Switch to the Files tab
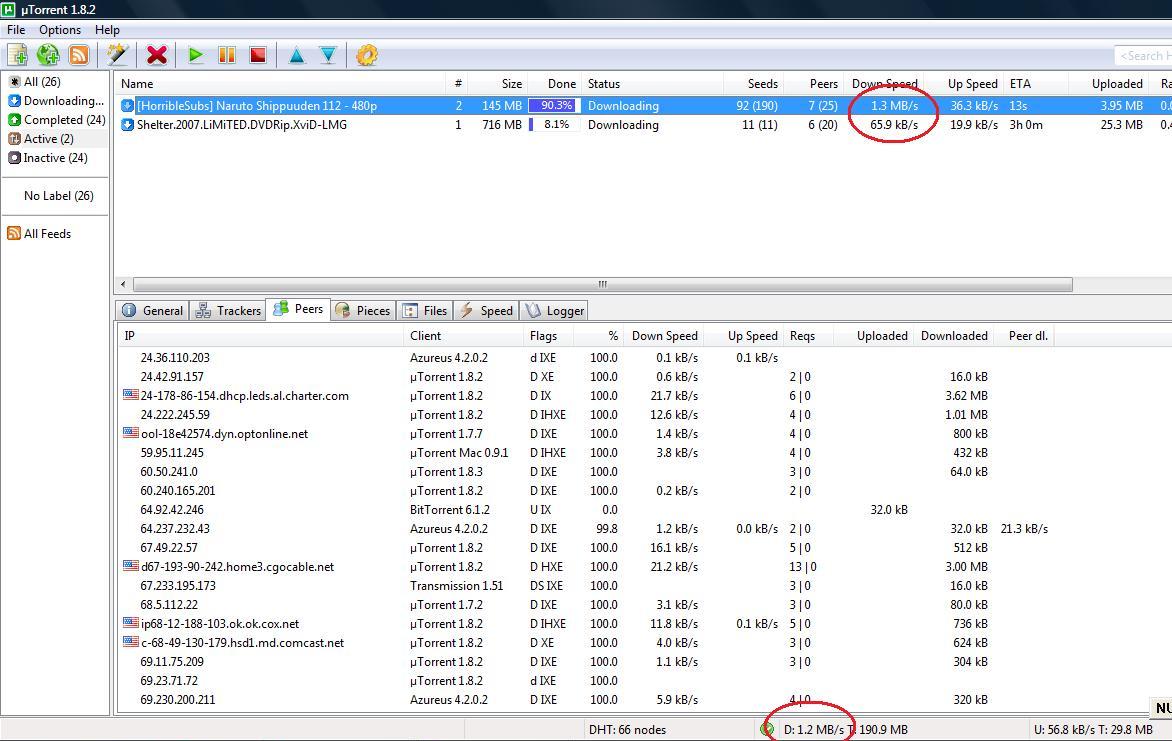This screenshot has width=1172, height=741. [425, 310]
